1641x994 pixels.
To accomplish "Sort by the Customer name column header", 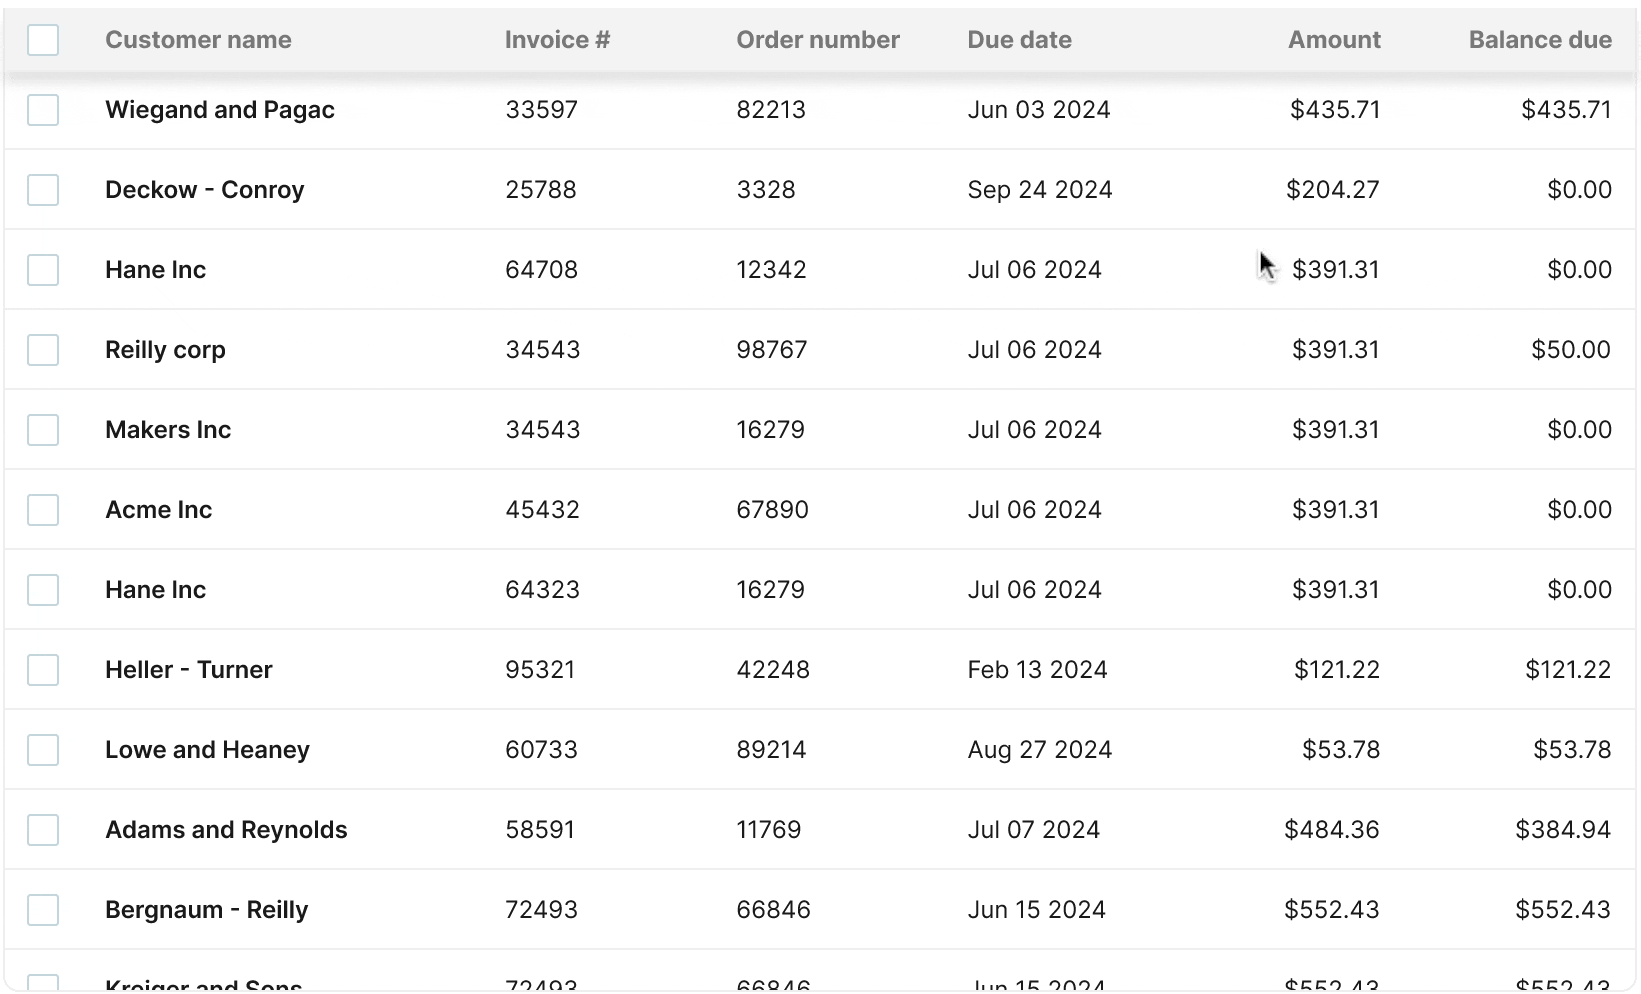I will click(198, 40).
